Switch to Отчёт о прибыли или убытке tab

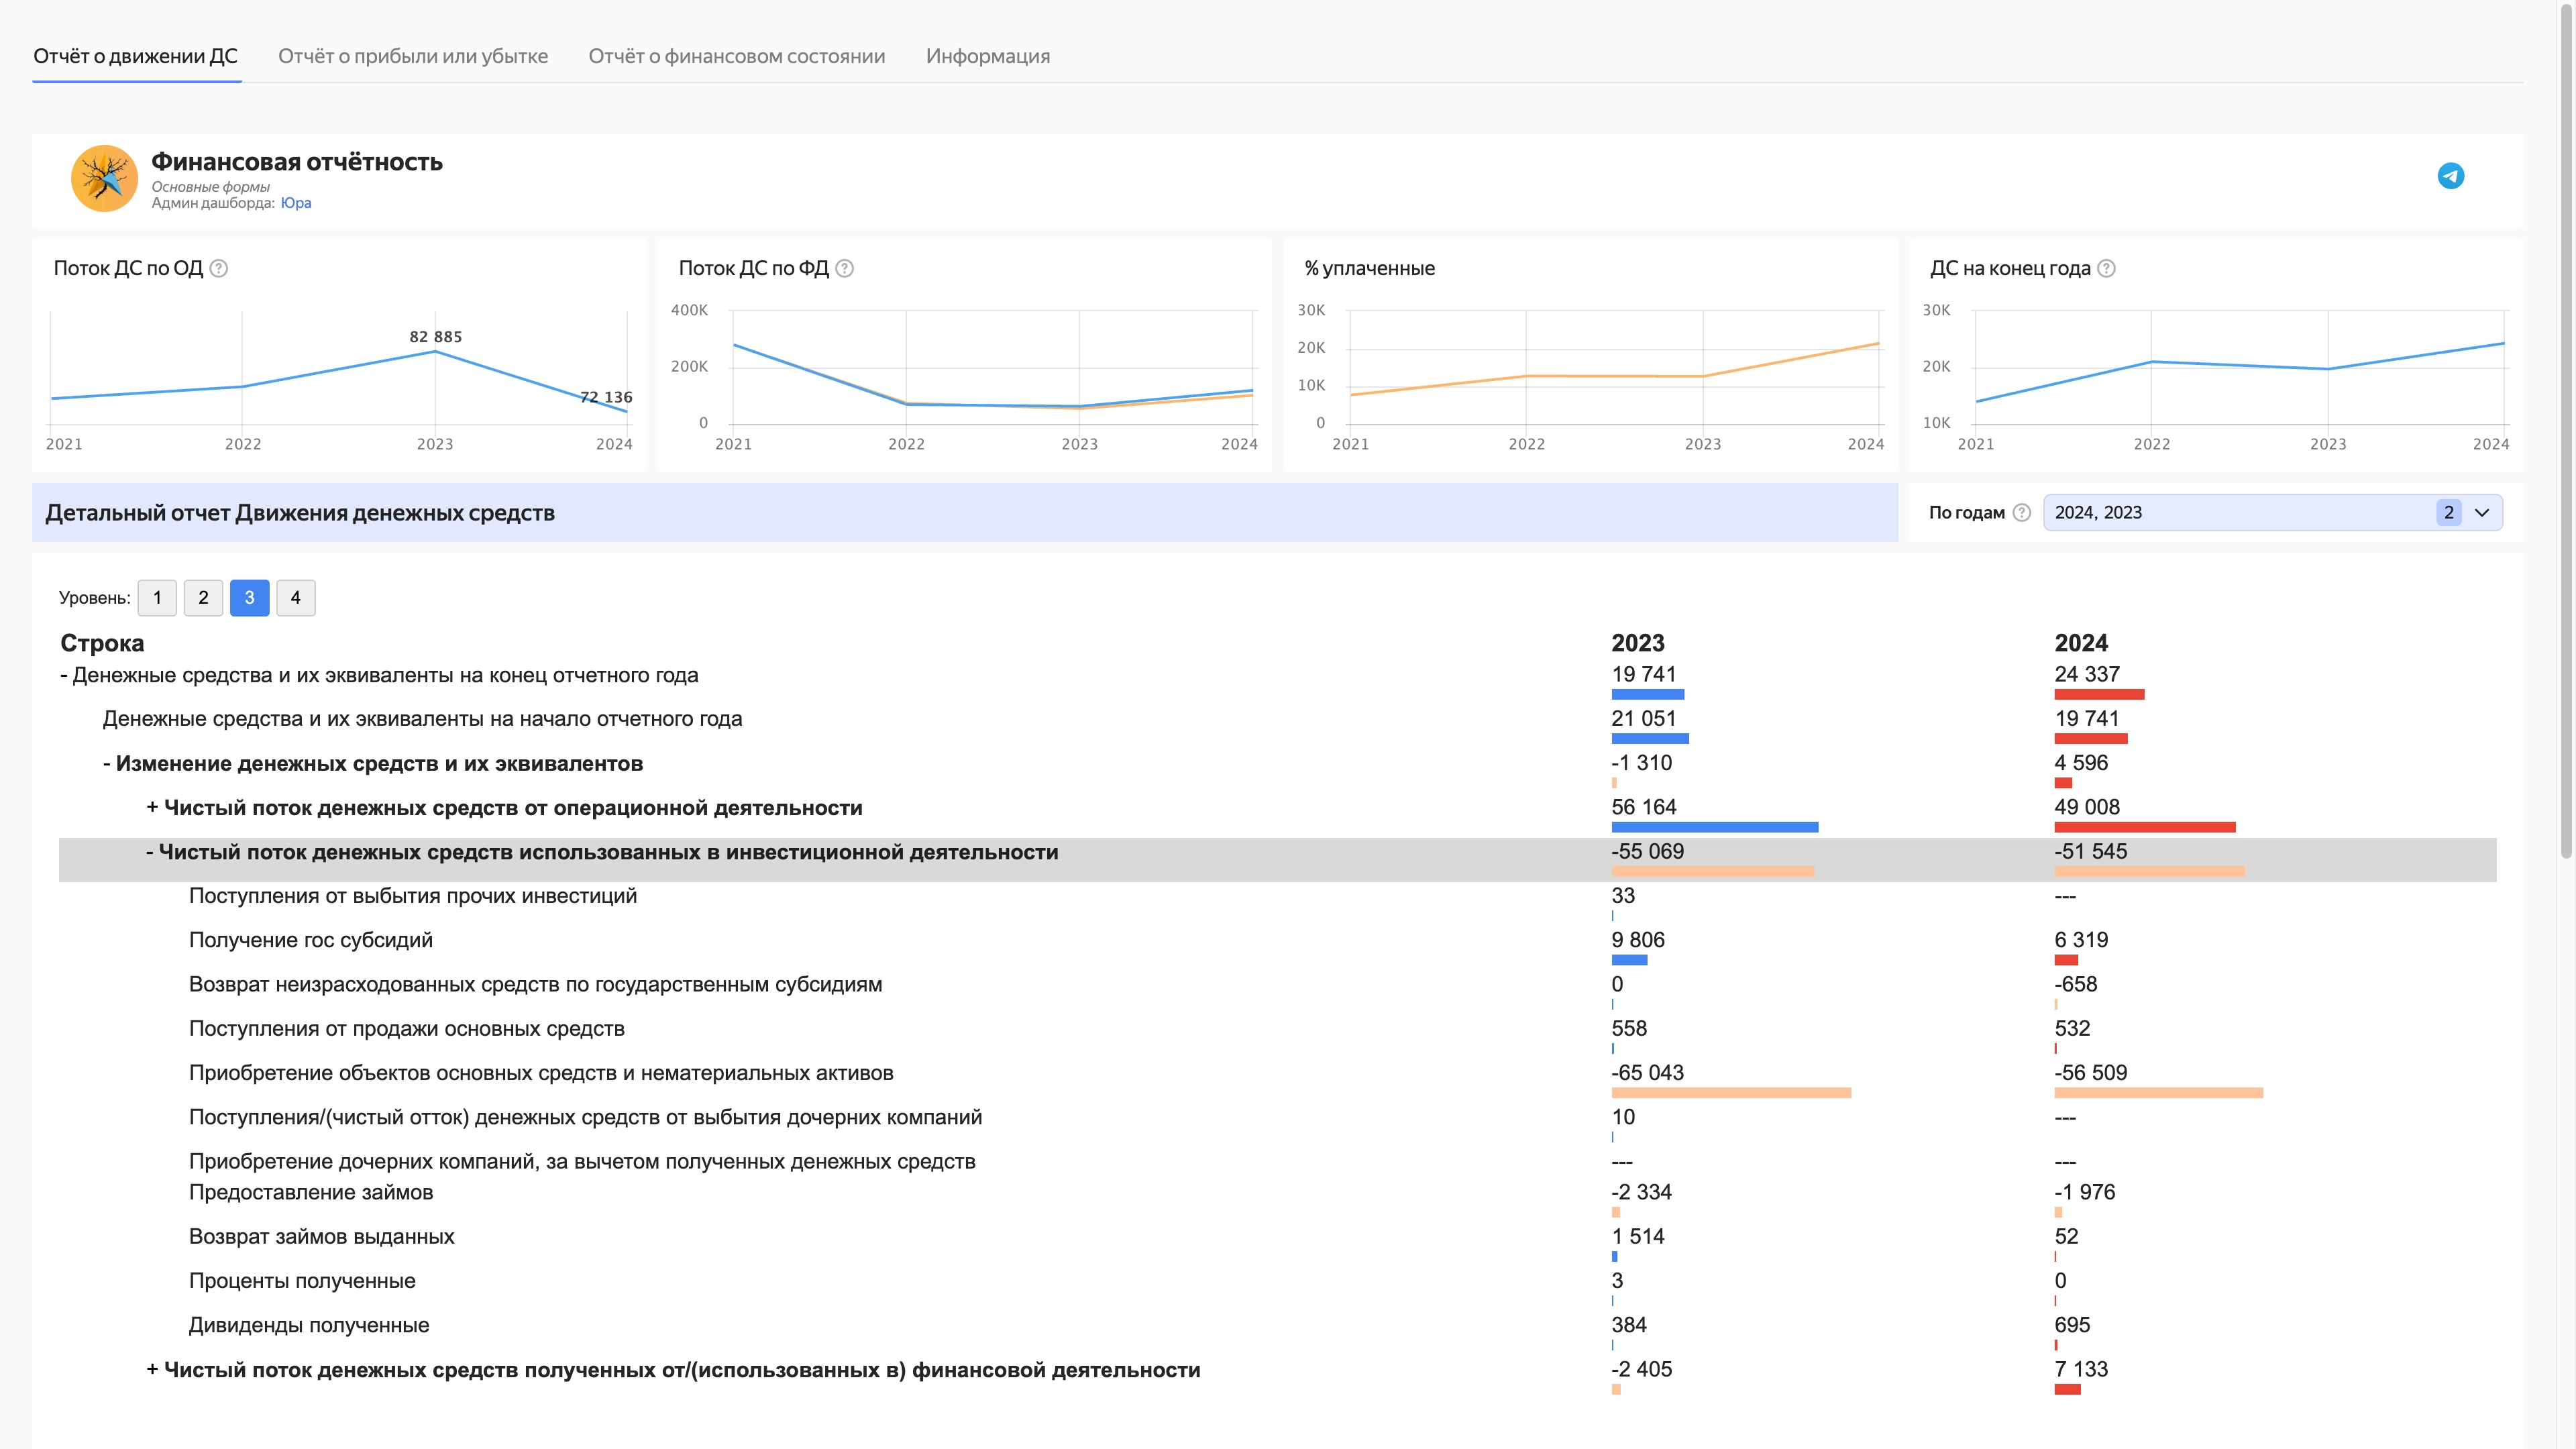tap(413, 56)
